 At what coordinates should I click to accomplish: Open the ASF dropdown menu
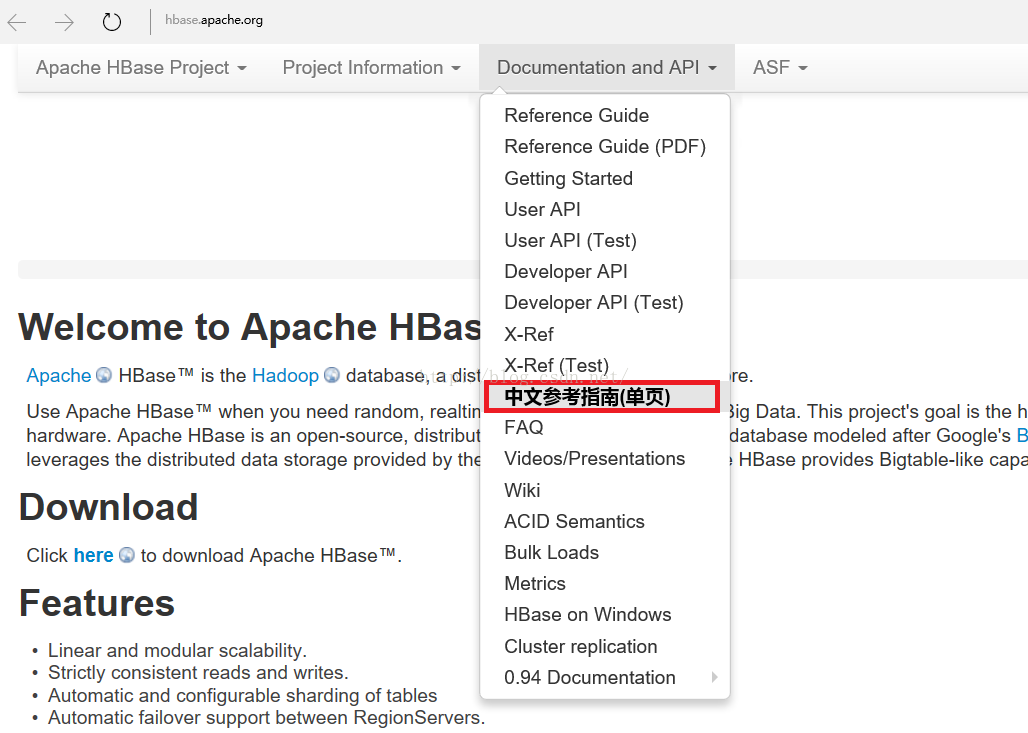click(780, 68)
